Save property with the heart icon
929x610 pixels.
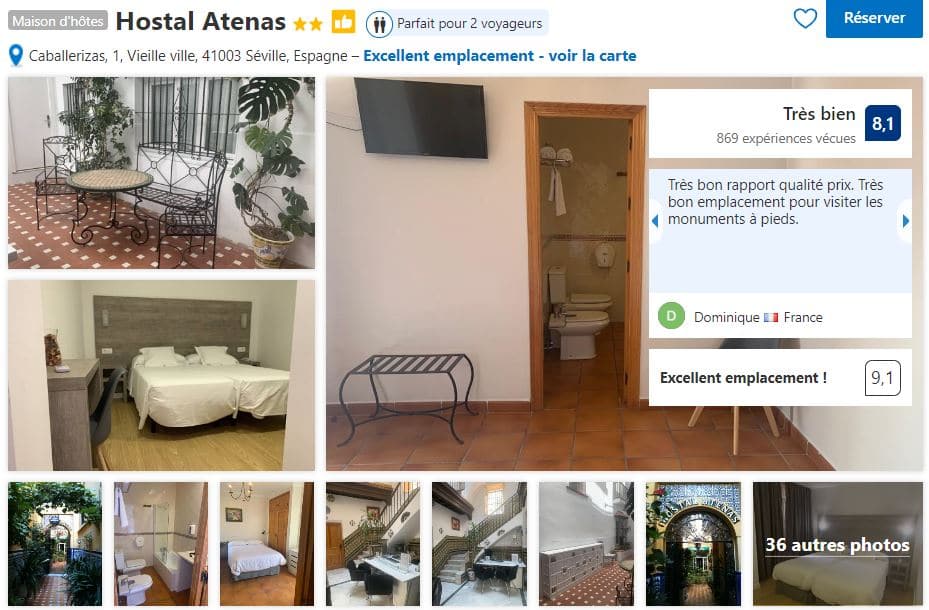[x=805, y=18]
